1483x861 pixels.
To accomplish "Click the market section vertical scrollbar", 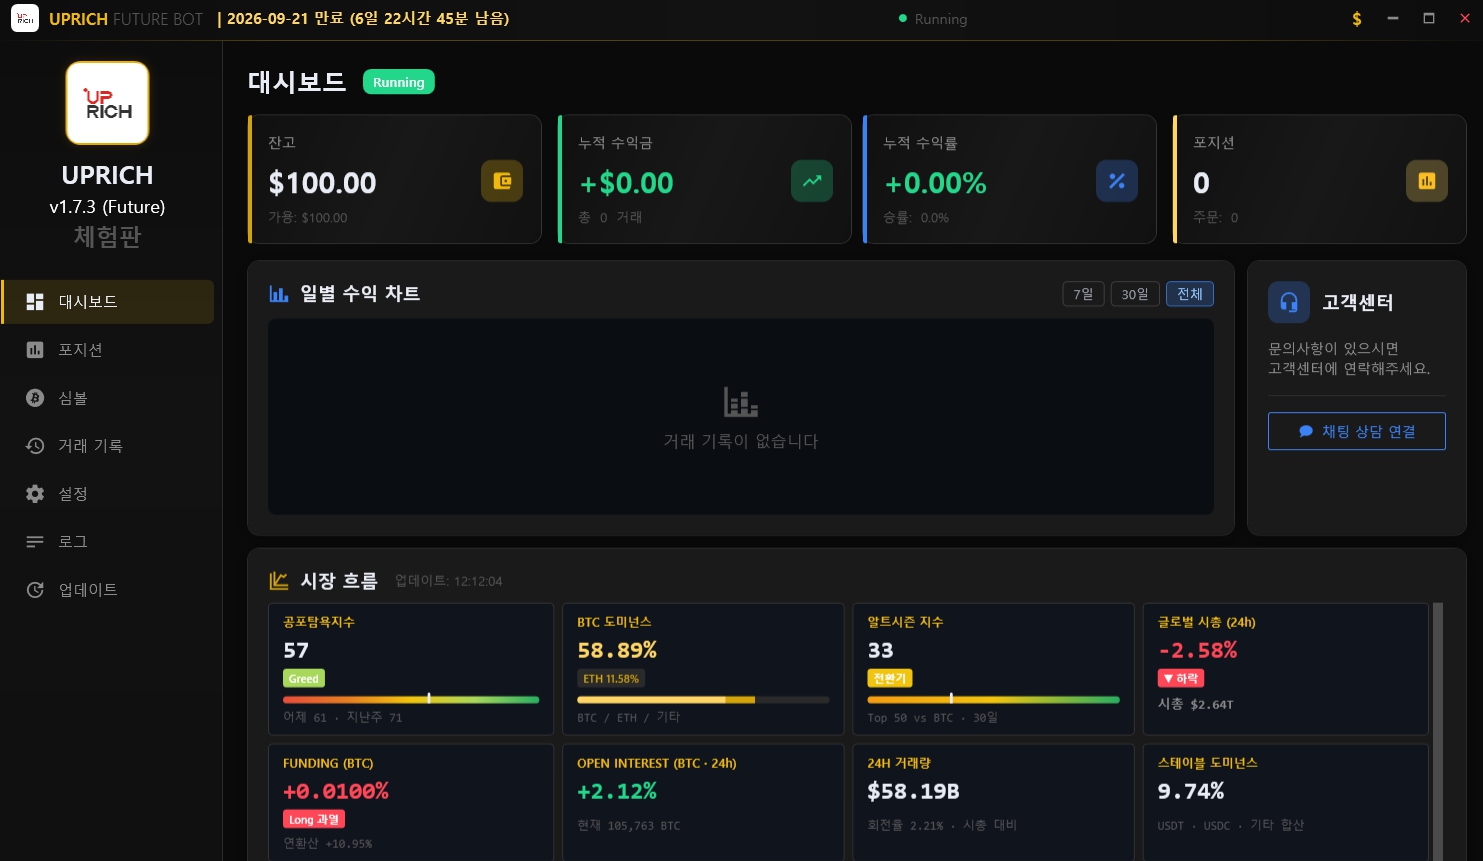I will pos(1438,731).
